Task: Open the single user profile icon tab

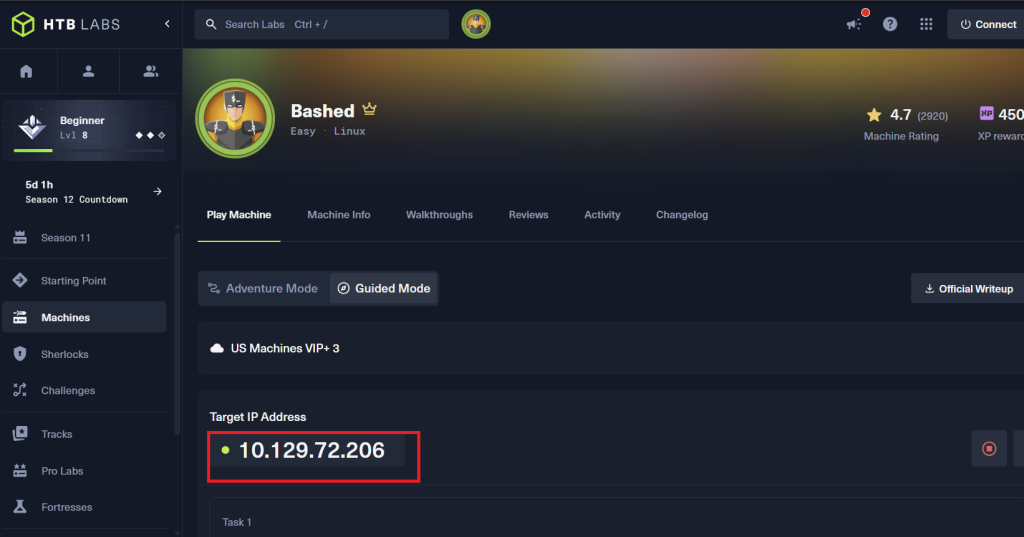Action: [x=88, y=71]
